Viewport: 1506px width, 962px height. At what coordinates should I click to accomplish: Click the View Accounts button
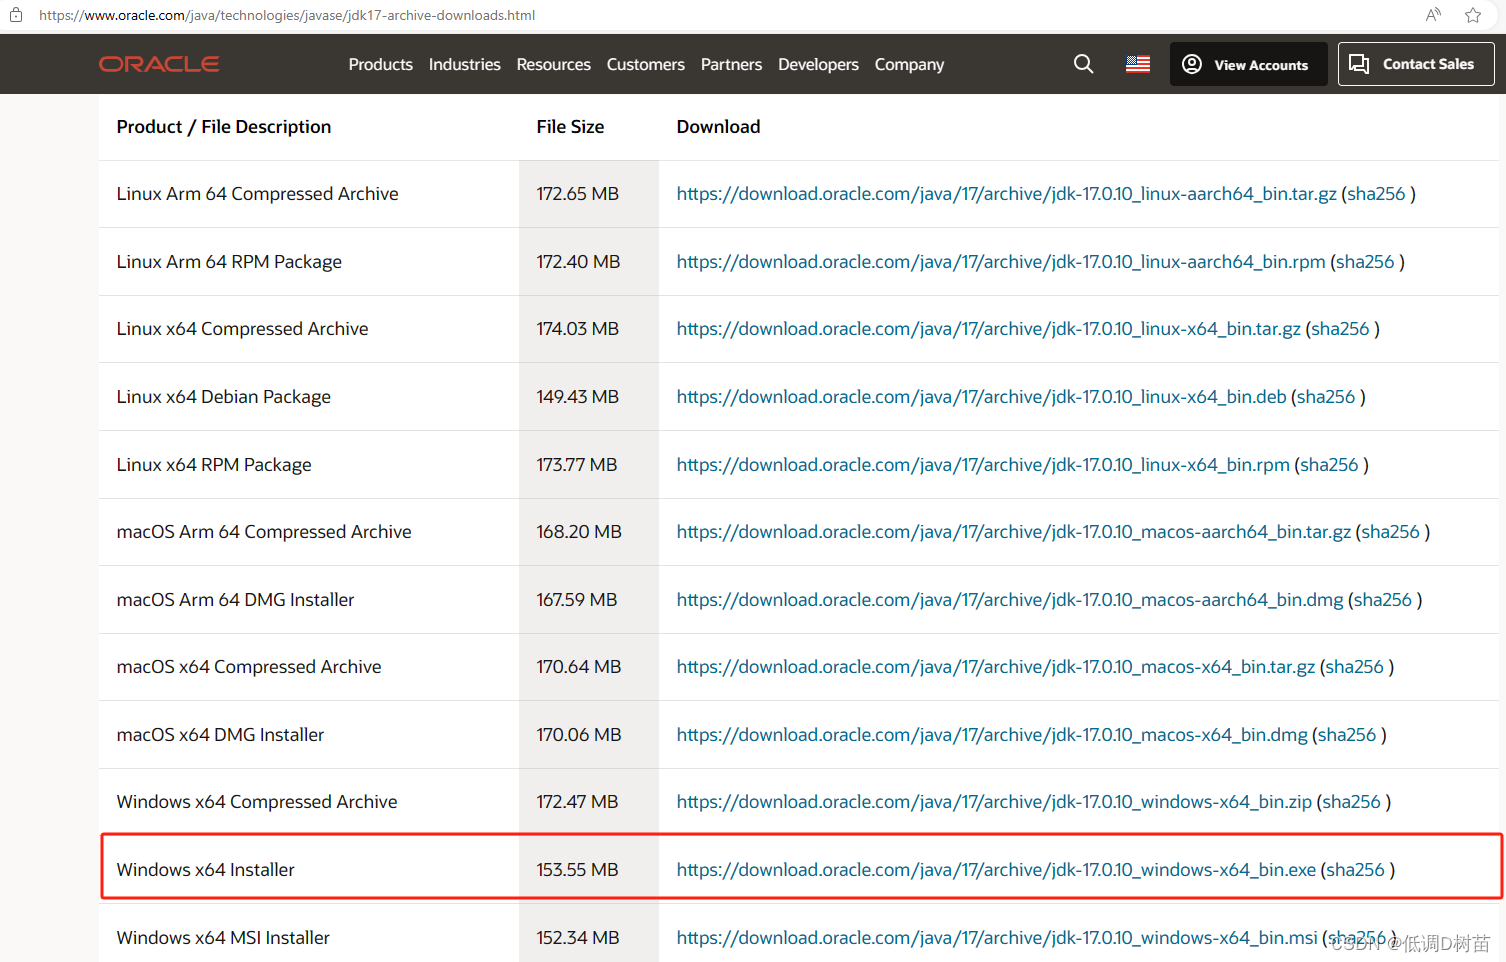click(x=1249, y=64)
